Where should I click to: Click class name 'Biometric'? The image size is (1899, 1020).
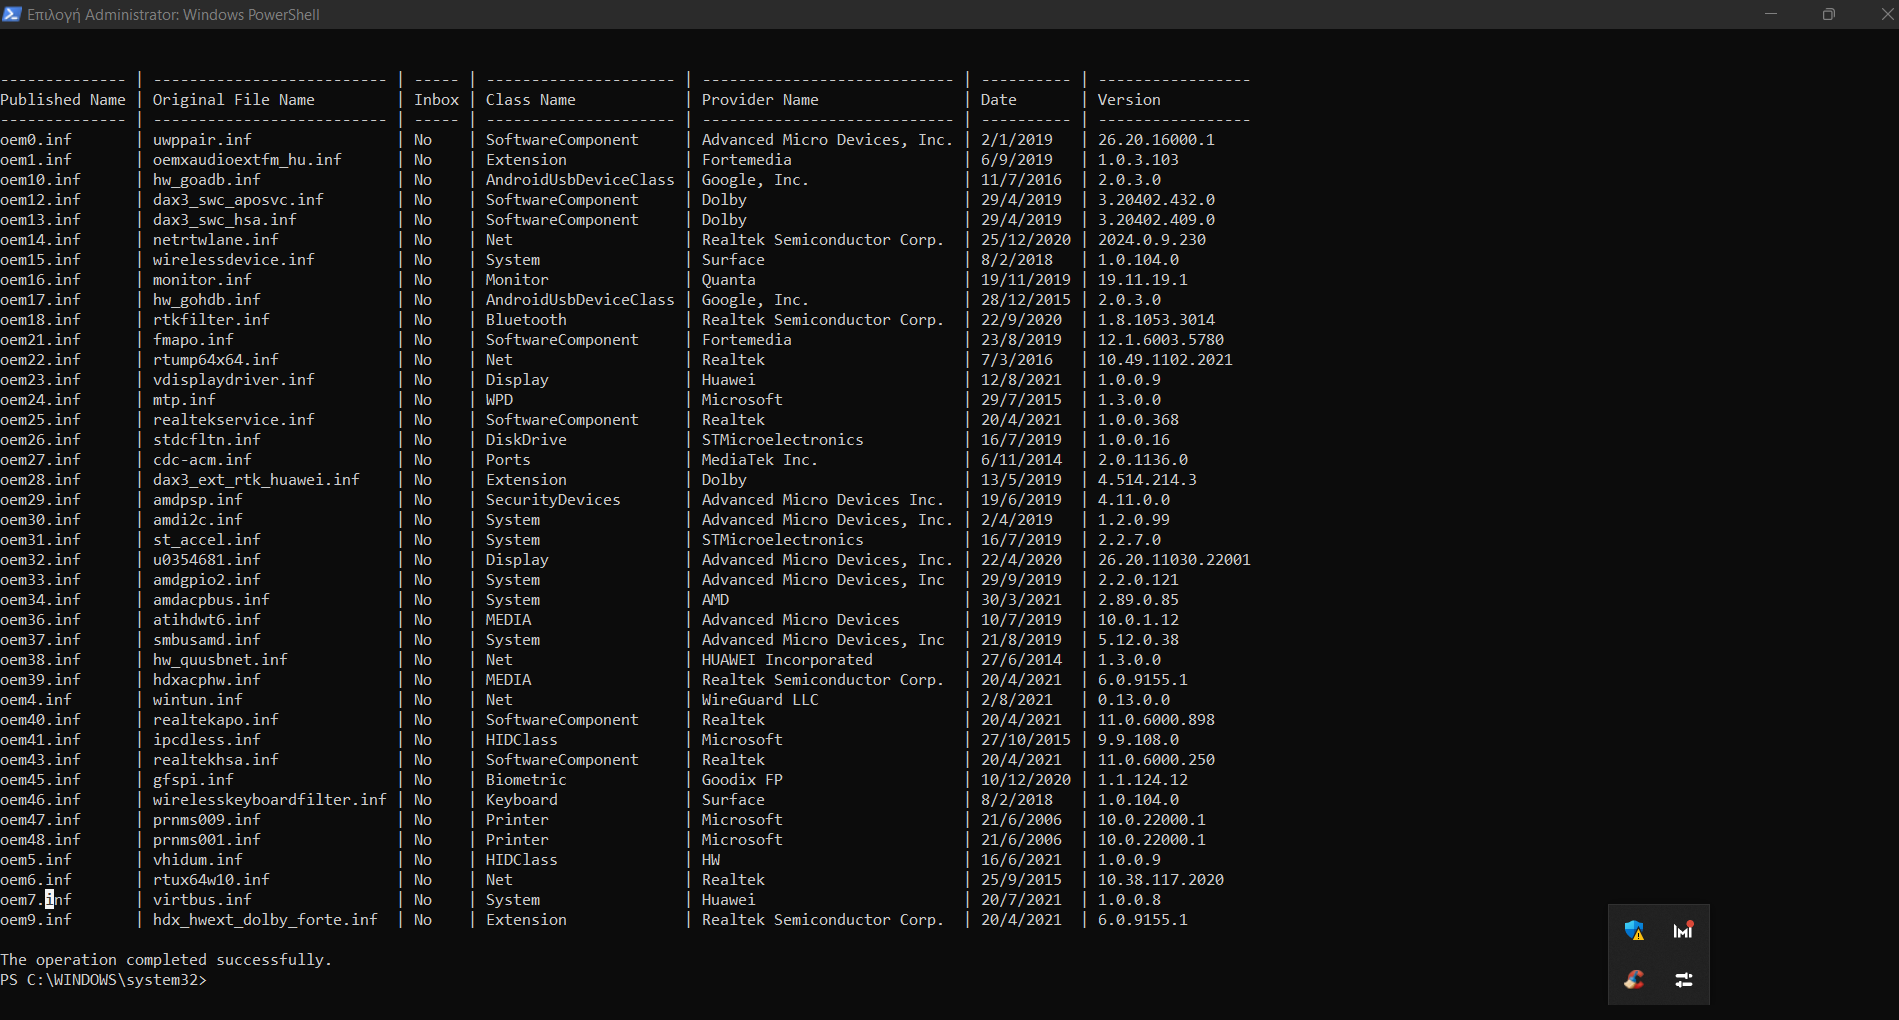click(x=526, y=780)
